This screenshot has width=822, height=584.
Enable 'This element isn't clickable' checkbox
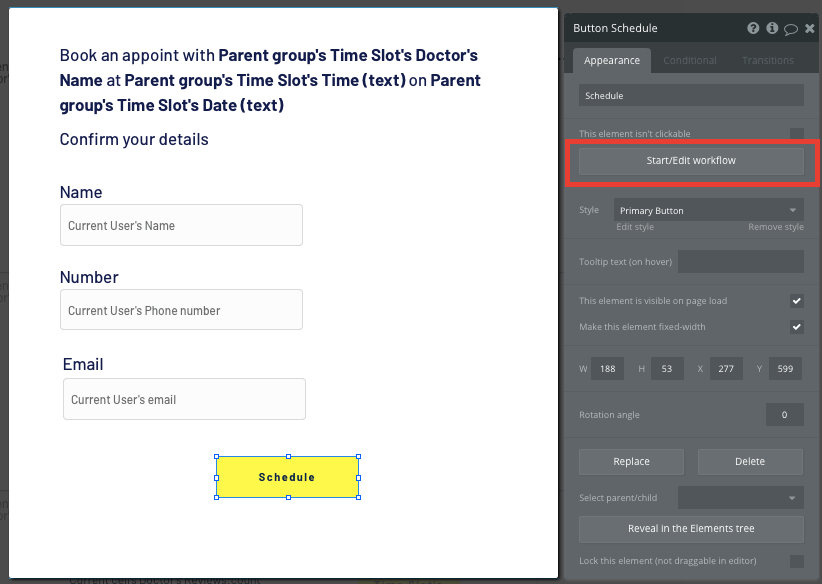[x=797, y=133]
